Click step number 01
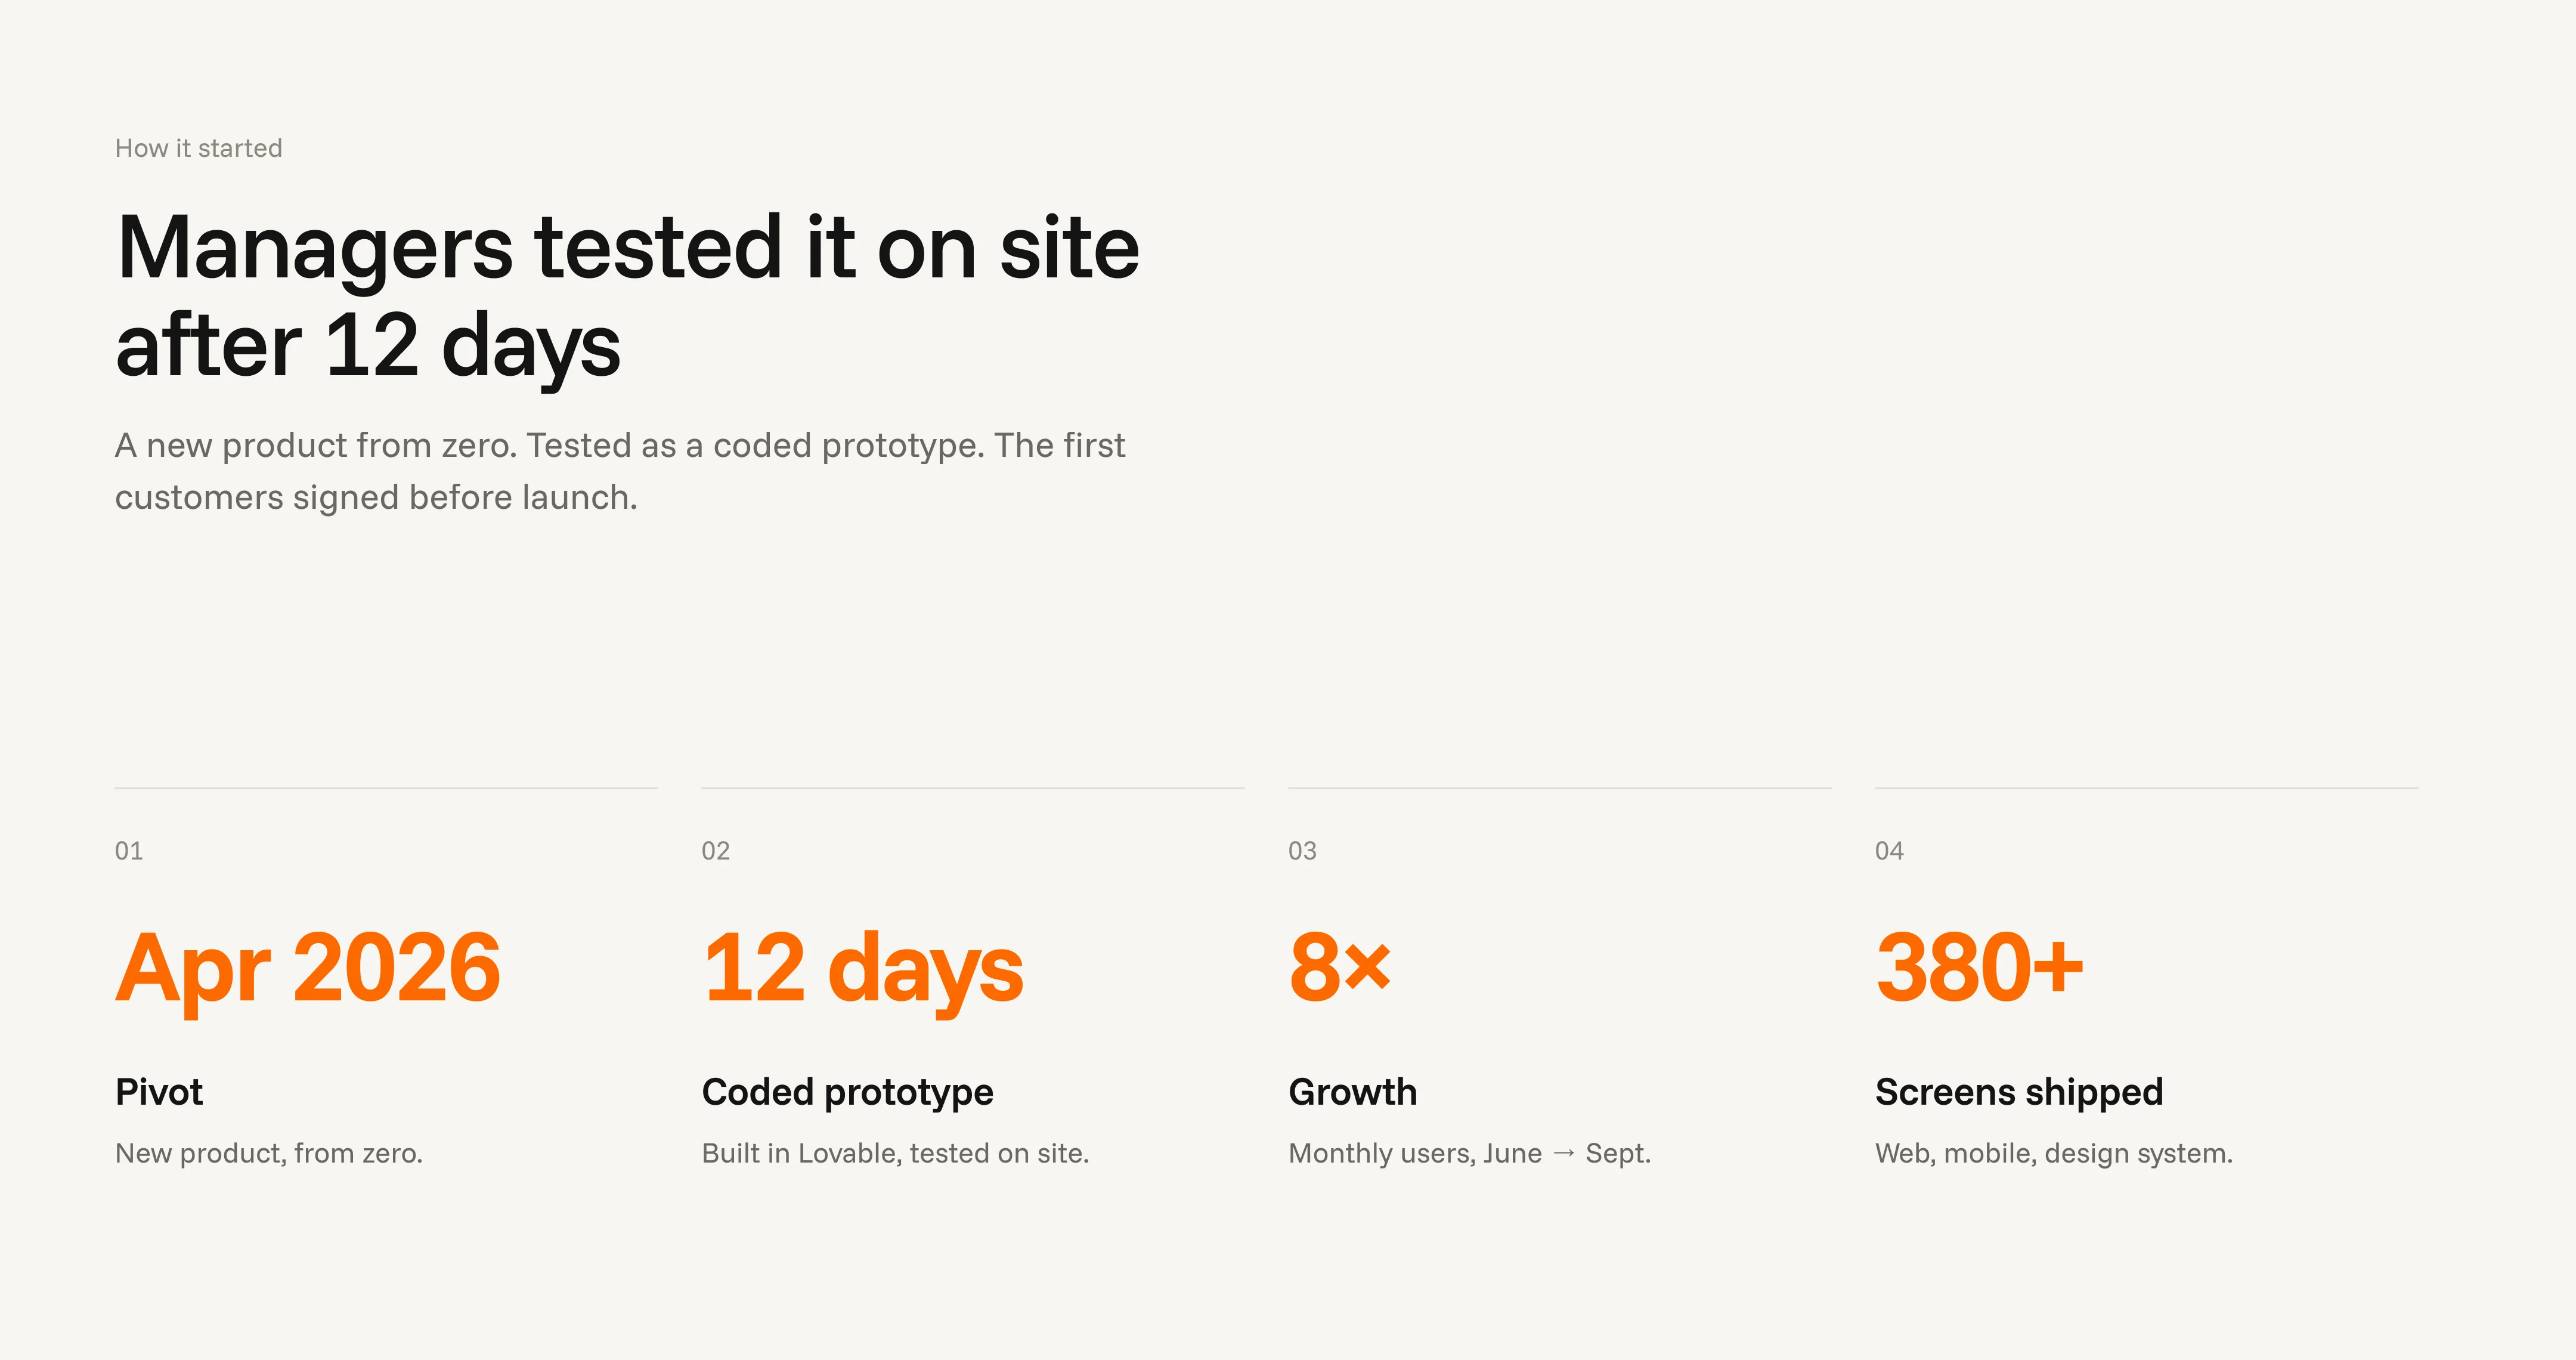Viewport: 2576px width, 1360px height. pyautogui.click(x=129, y=851)
